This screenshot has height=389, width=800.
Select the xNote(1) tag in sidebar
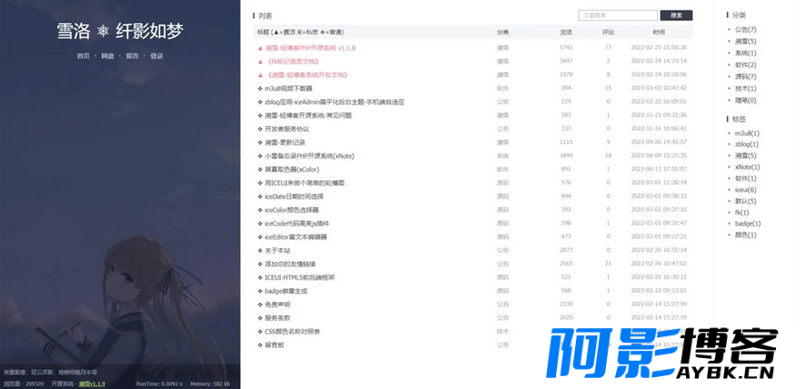[x=747, y=167]
